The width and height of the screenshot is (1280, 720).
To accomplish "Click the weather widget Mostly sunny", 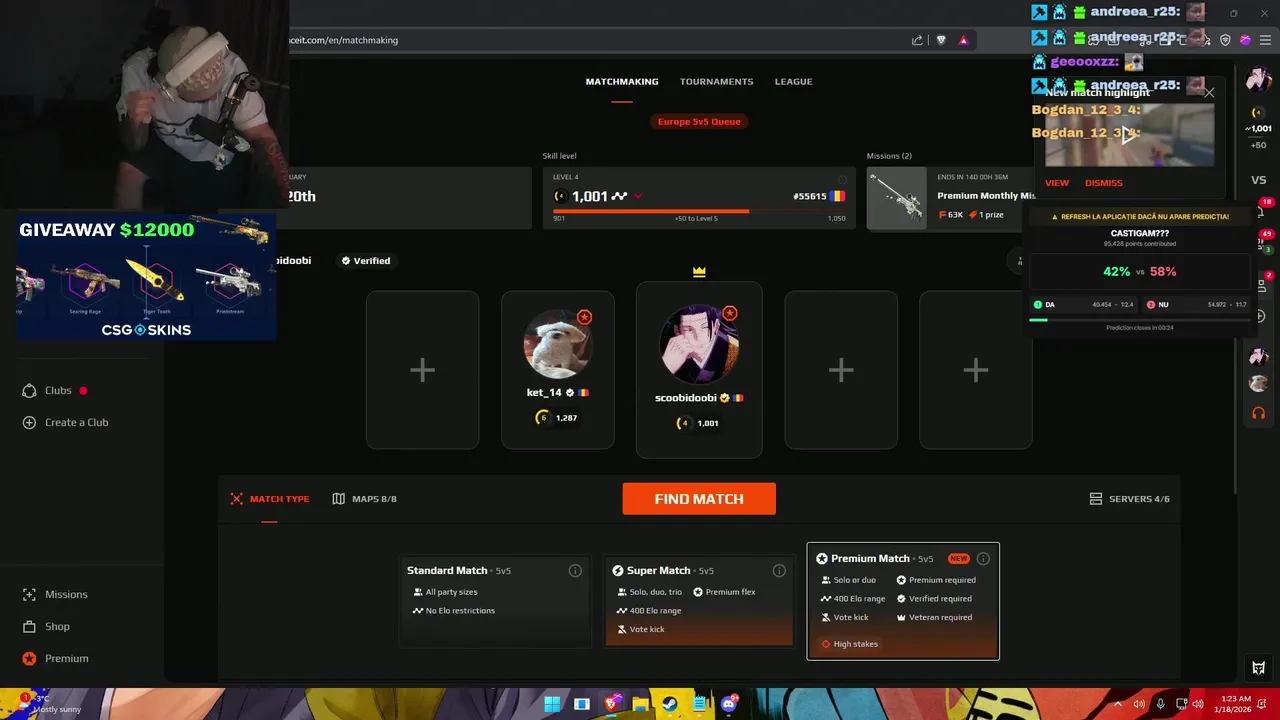I will tap(48, 704).
